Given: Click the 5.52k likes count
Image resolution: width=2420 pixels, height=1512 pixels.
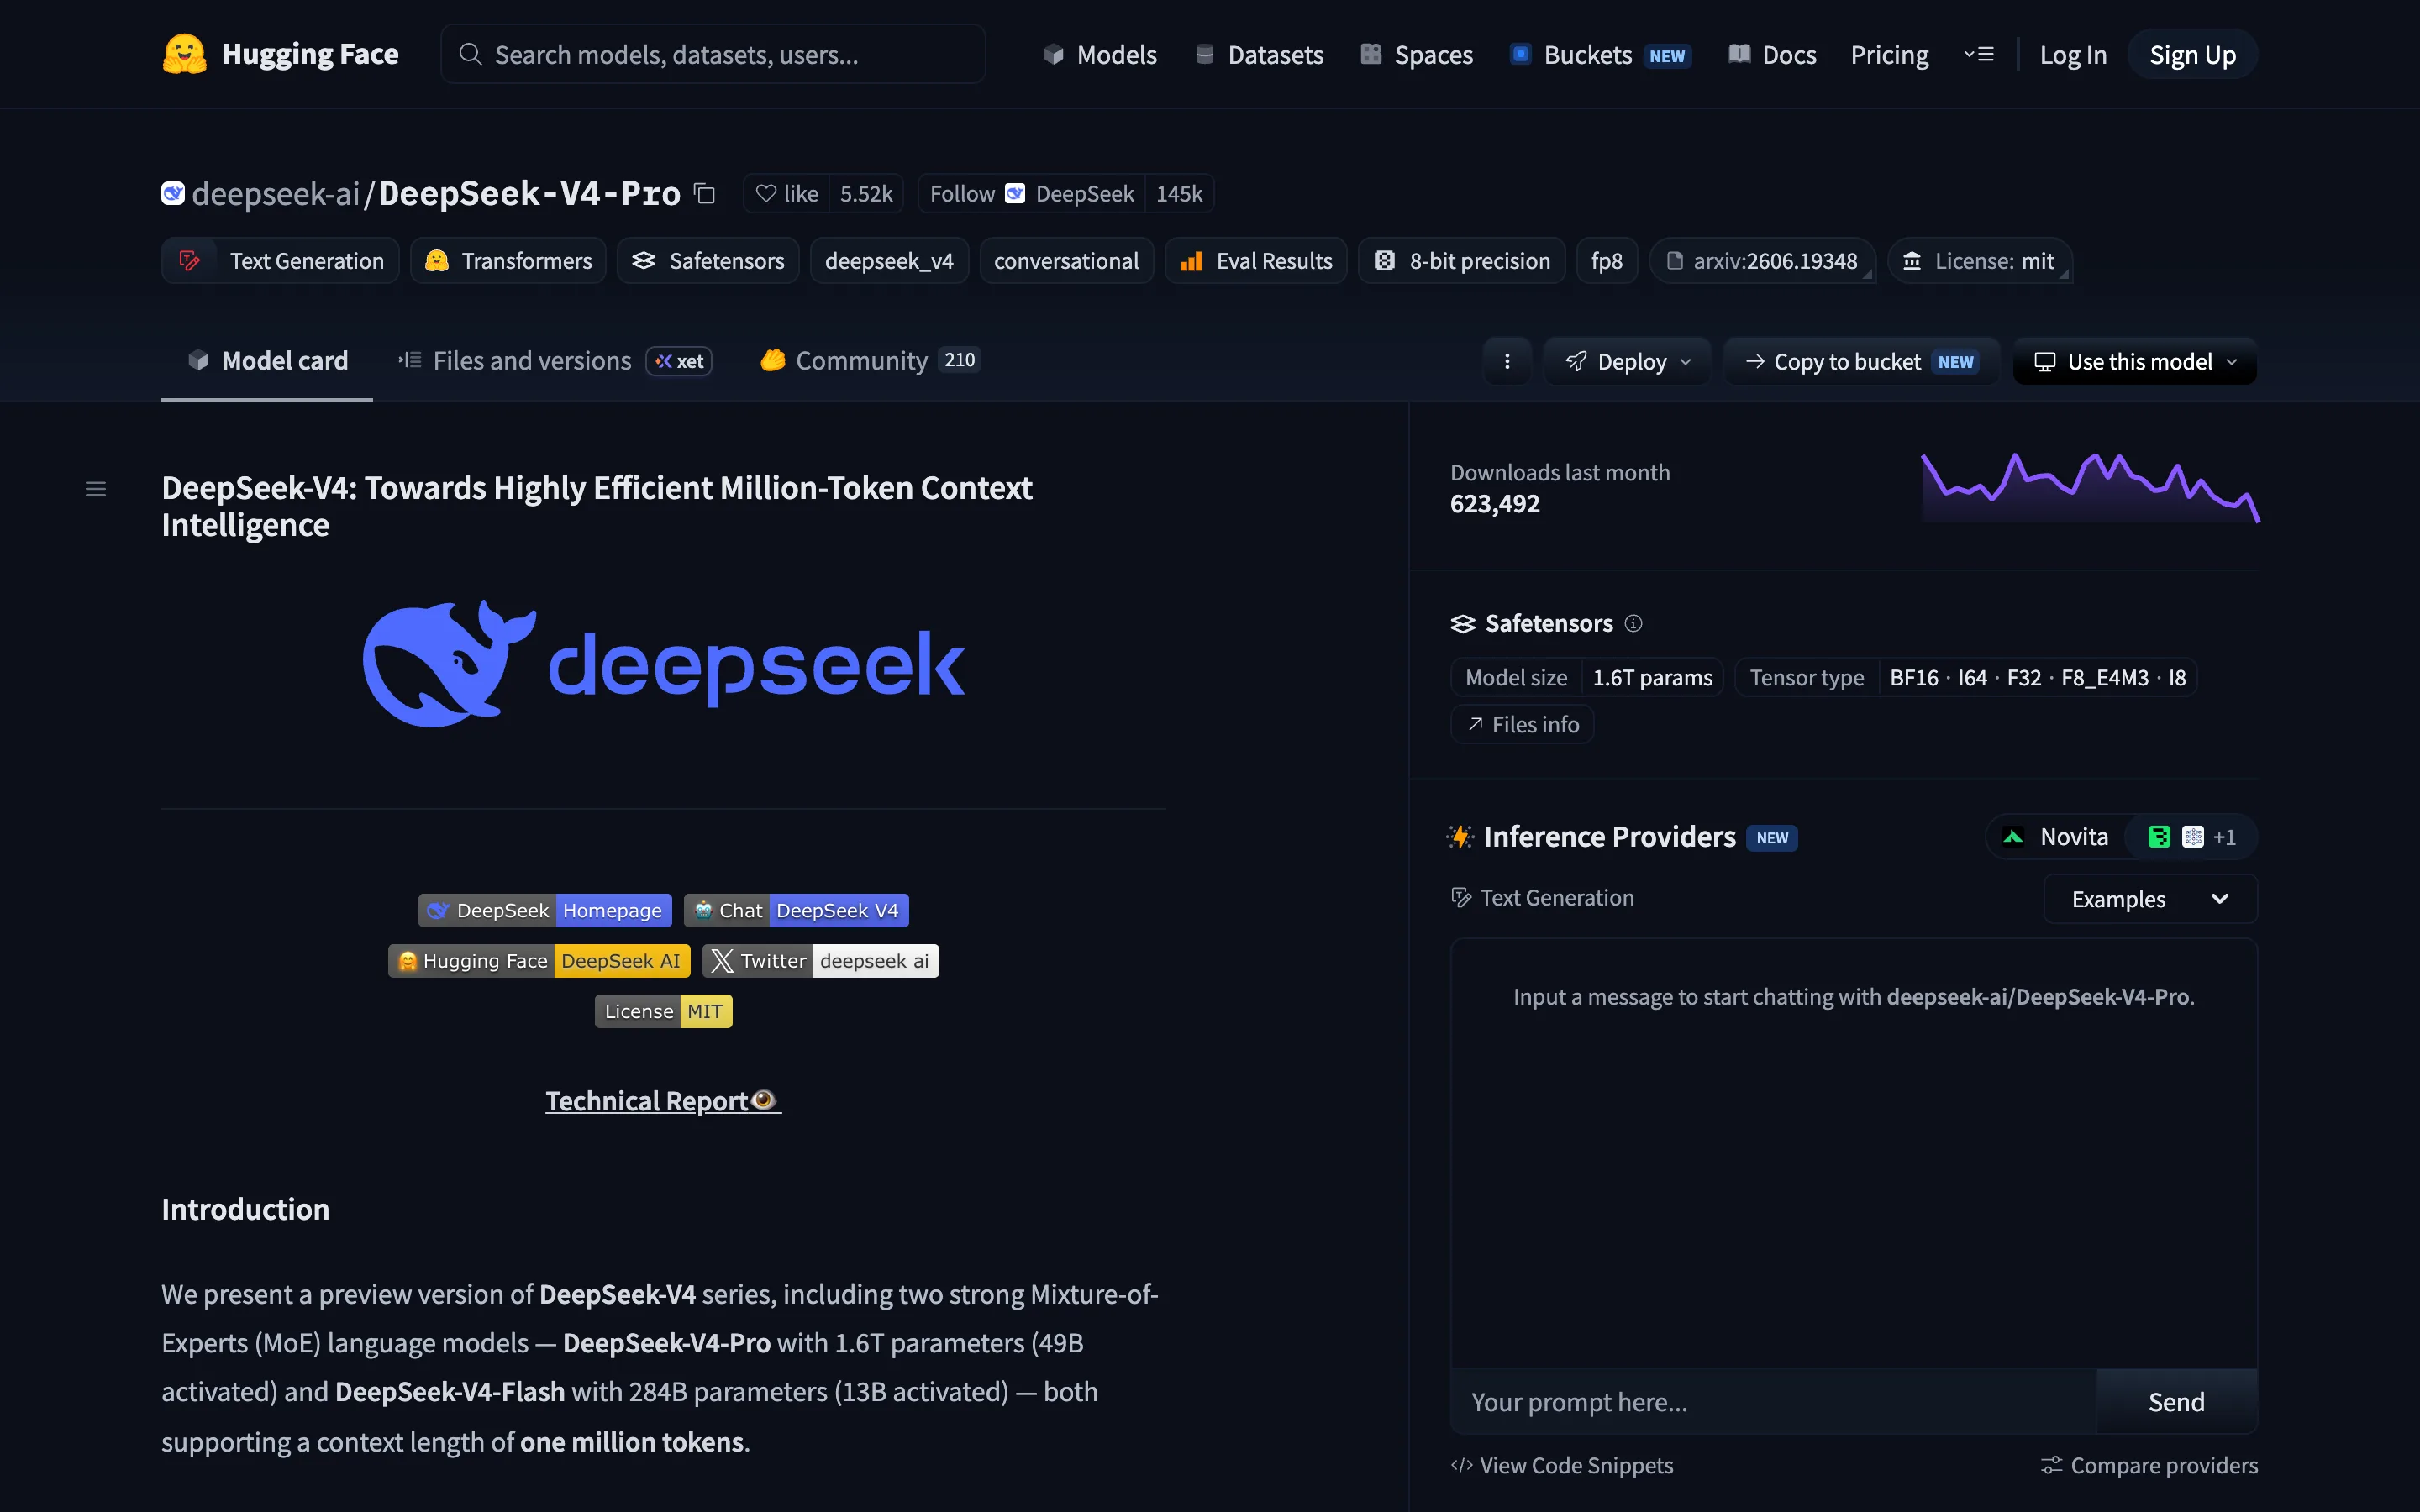Looking at the screenshot, I should point(866,194).
